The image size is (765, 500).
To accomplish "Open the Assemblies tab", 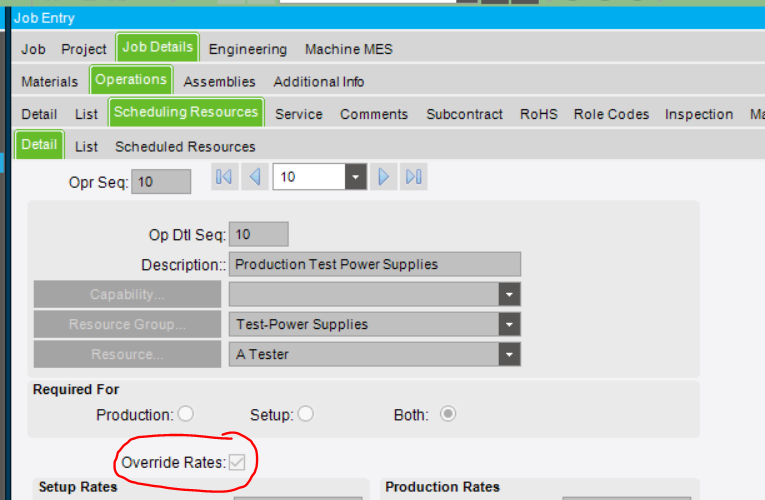I will coord(220,81).
